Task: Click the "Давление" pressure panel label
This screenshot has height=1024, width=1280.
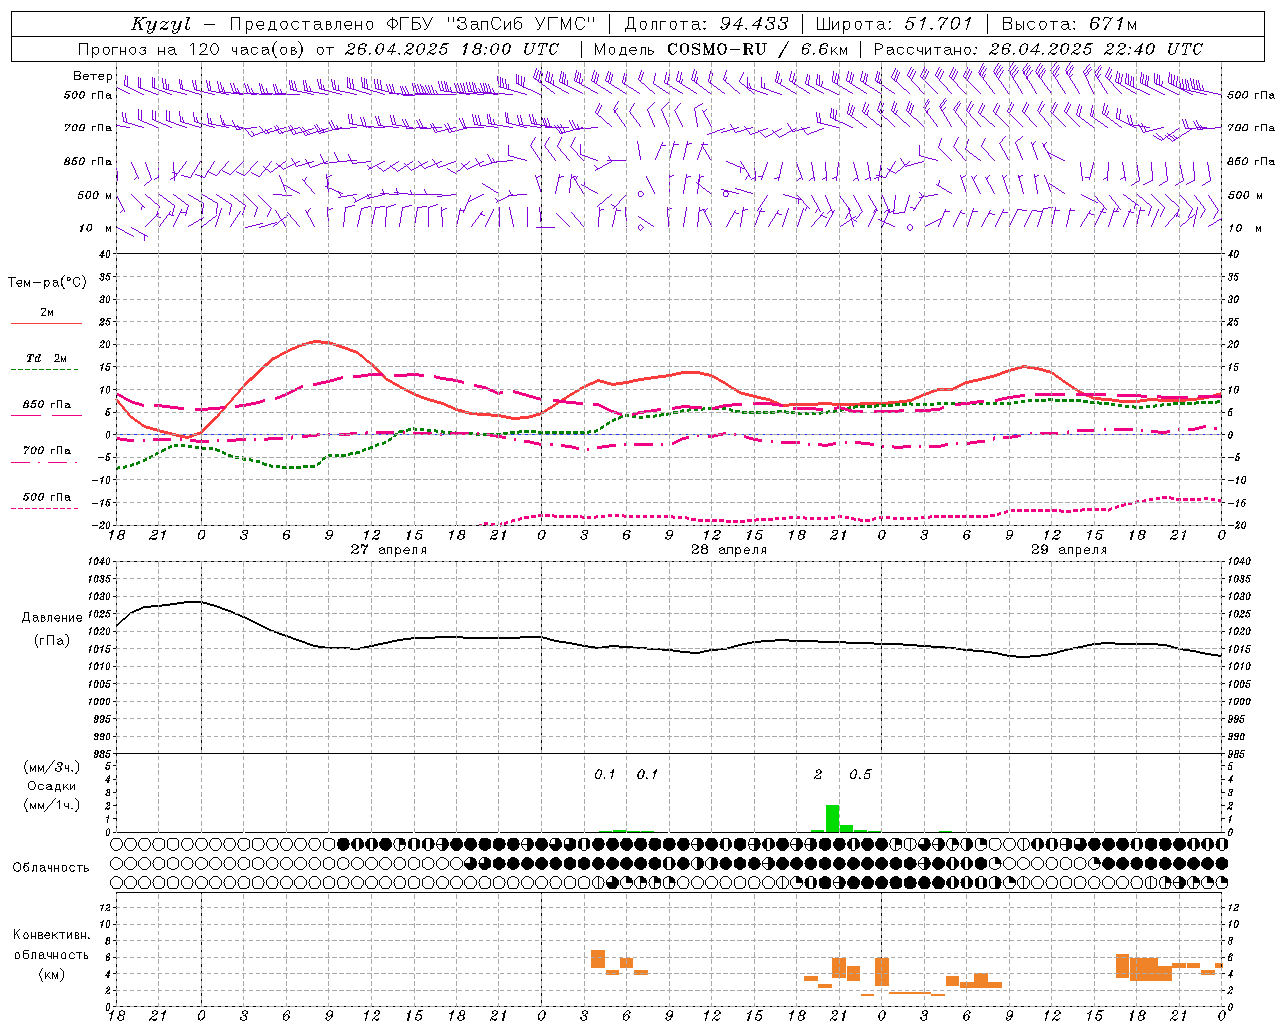Action: (x=52, y=618)
